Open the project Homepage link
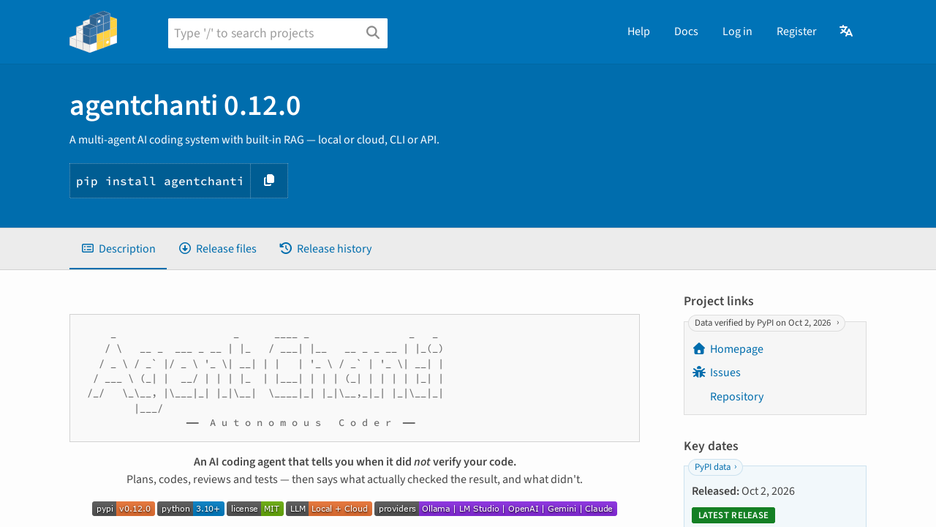The height and width of the screenshot is (527, 936). coord(736,349)
